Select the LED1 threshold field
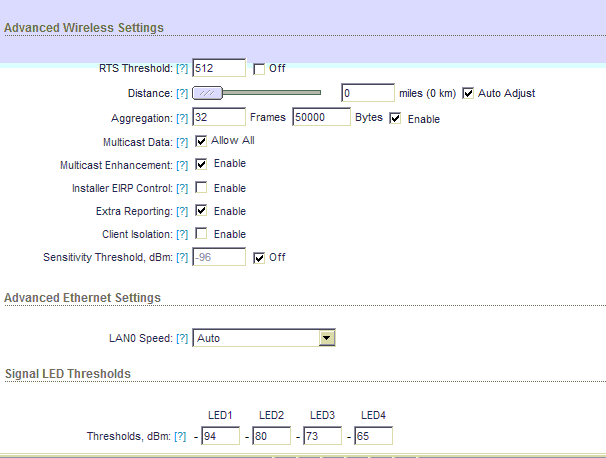The width and height of the screenshot is (606, 458). (220, 436)
